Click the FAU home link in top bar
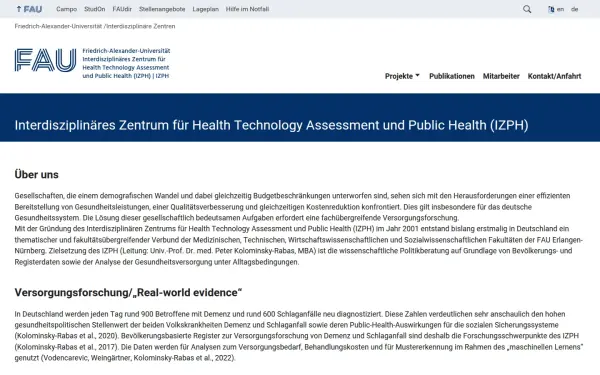The height and width of the screenshot is (375, 600). click(29, 9)
